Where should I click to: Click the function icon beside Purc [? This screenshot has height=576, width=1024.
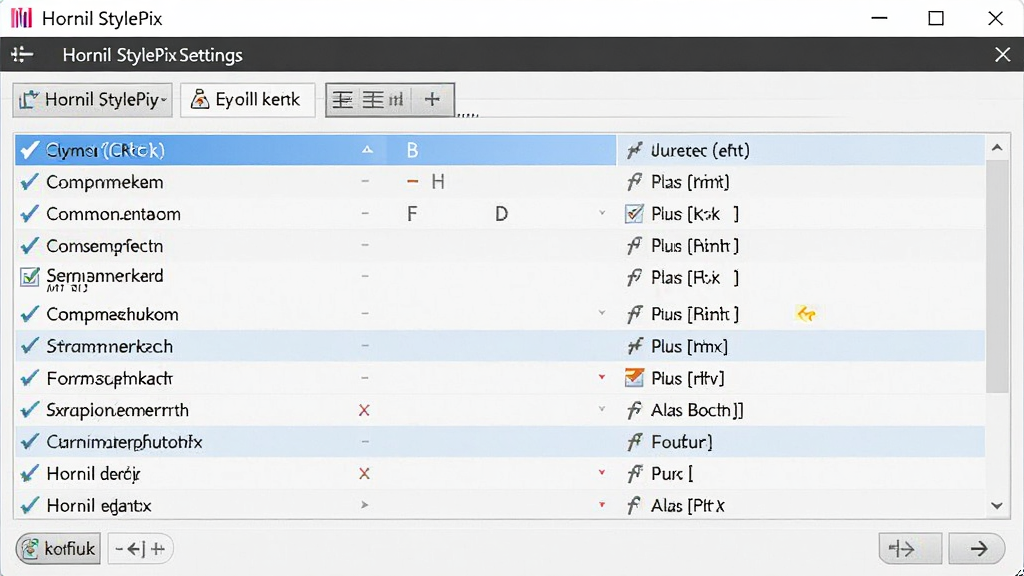(x=633, y=473)
